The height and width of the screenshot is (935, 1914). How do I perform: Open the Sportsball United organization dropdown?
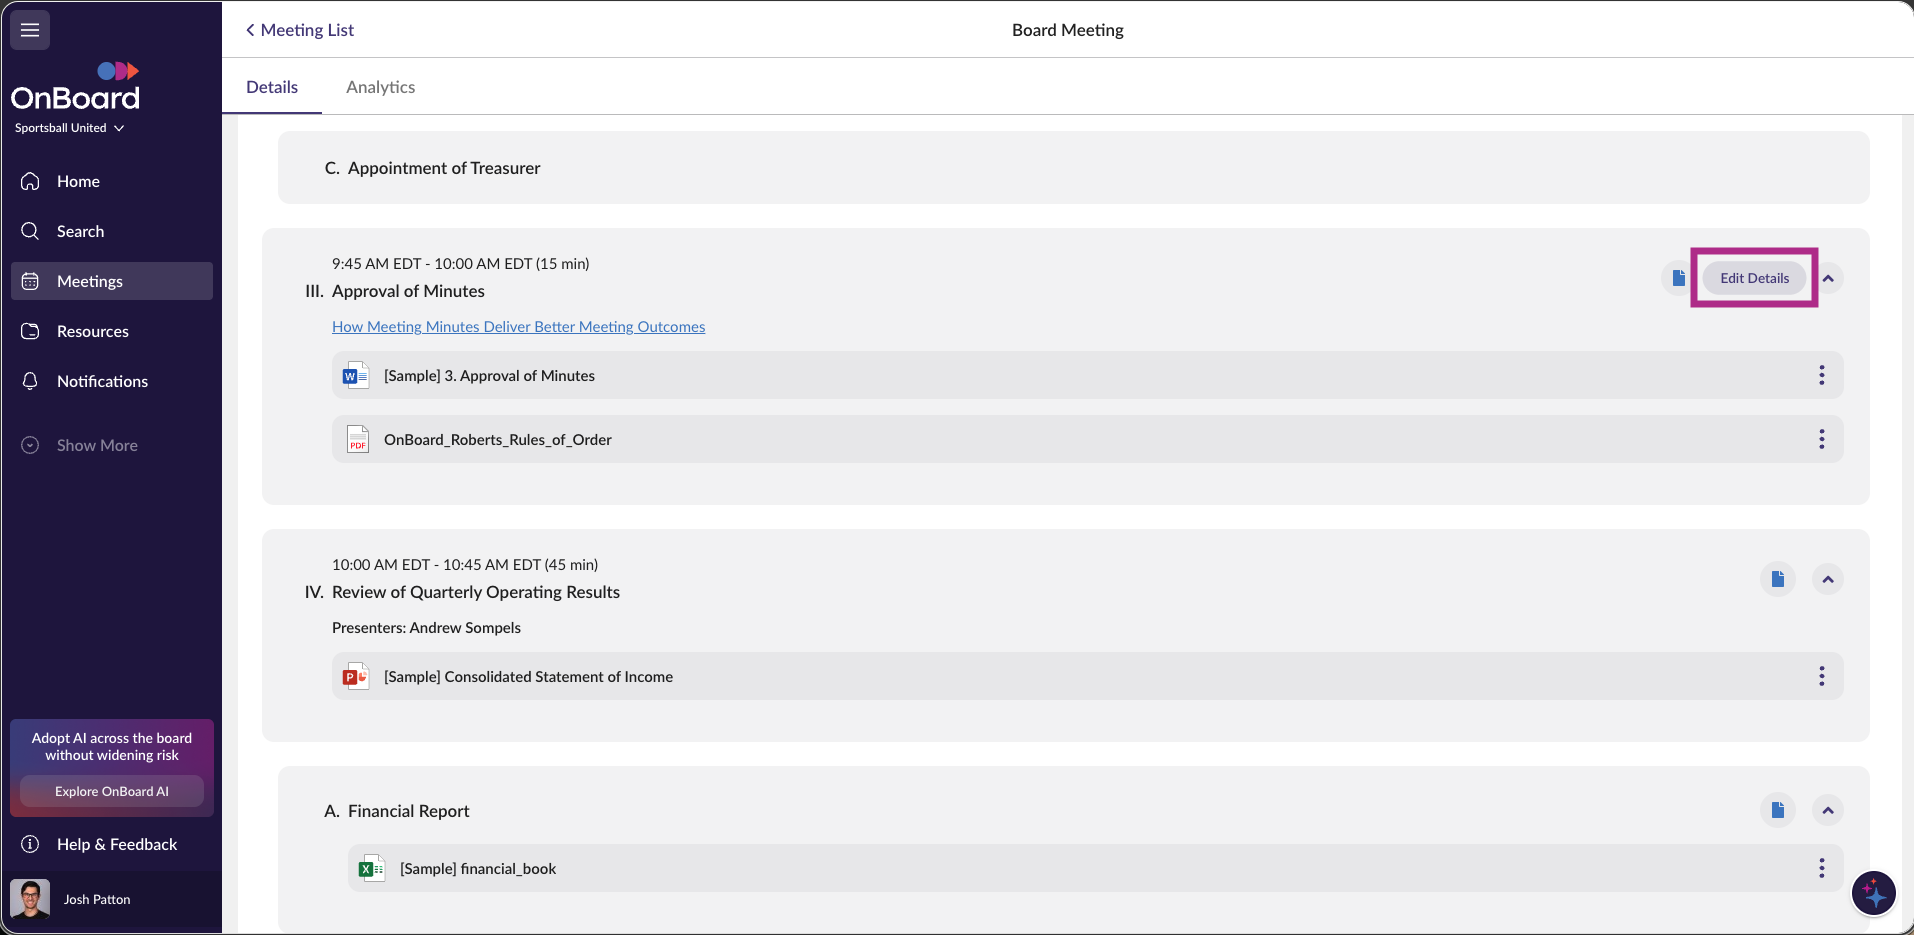click(x=69, y=128)
